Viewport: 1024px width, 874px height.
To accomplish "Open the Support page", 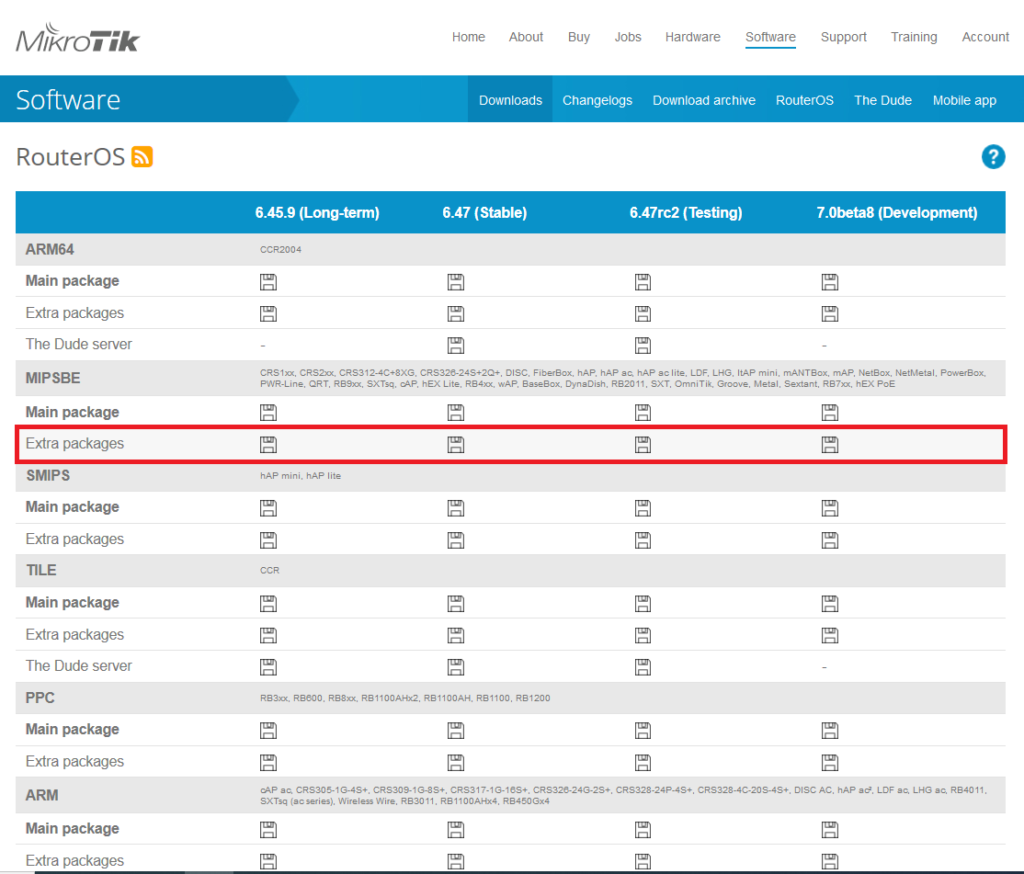I will (x=843, y=37).
